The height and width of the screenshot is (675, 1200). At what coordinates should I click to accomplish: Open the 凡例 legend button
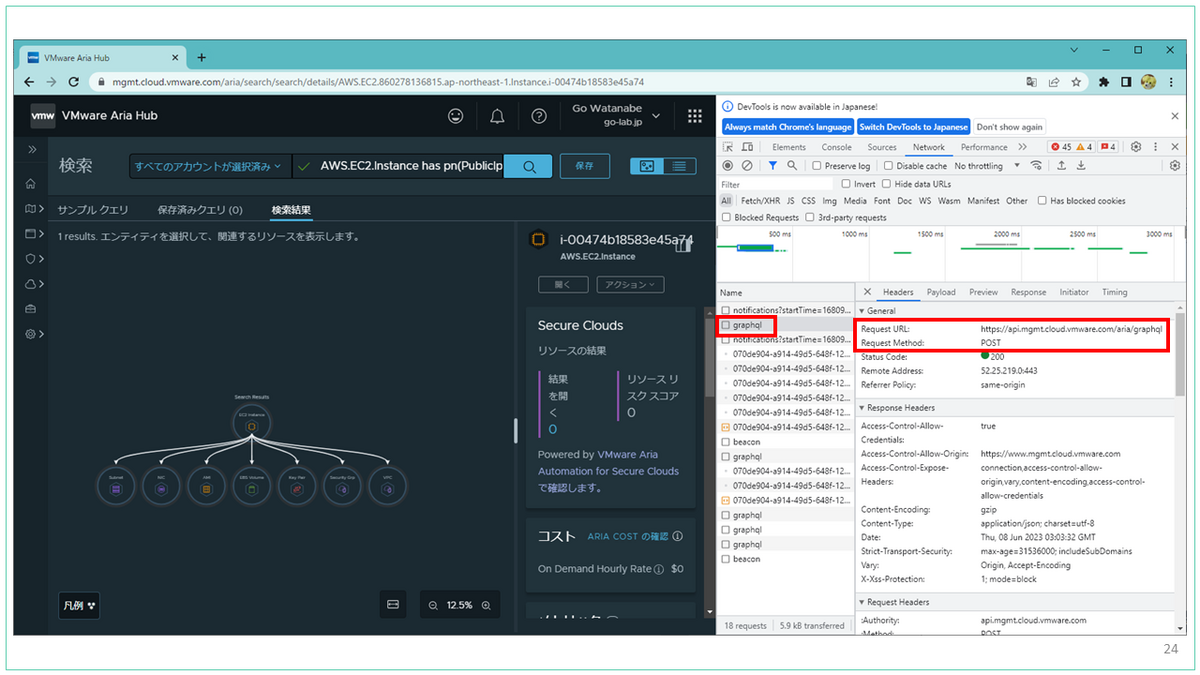tap(79, 605)
